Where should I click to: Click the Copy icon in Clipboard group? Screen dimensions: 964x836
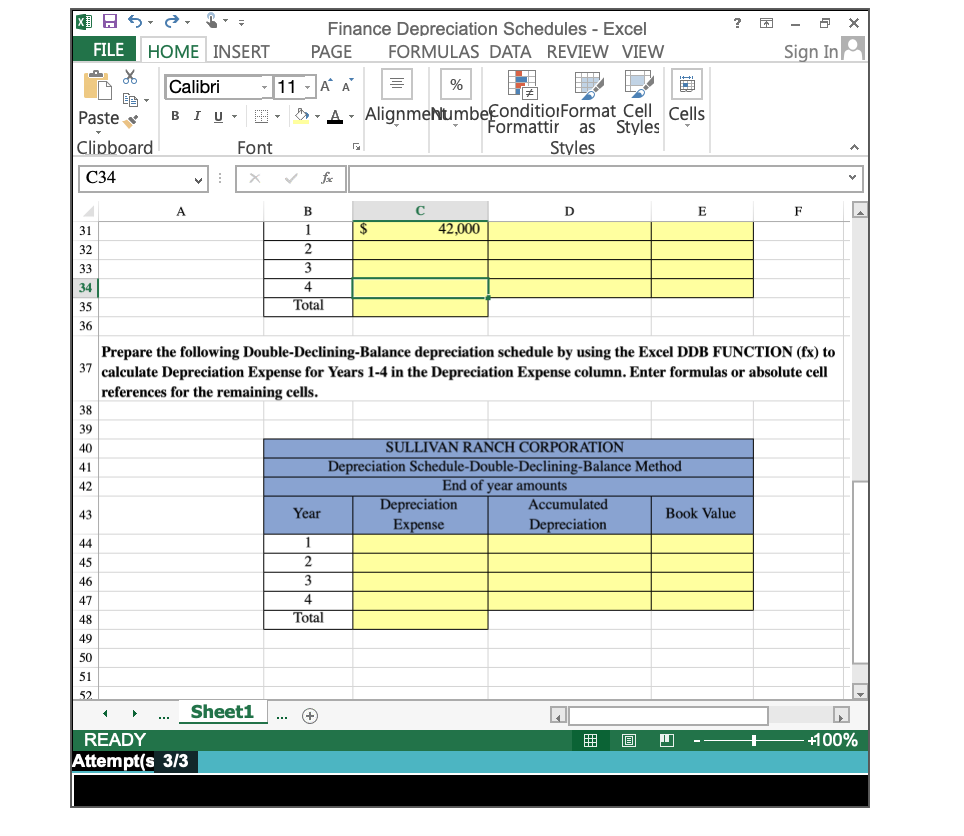(x=130, y=99)
